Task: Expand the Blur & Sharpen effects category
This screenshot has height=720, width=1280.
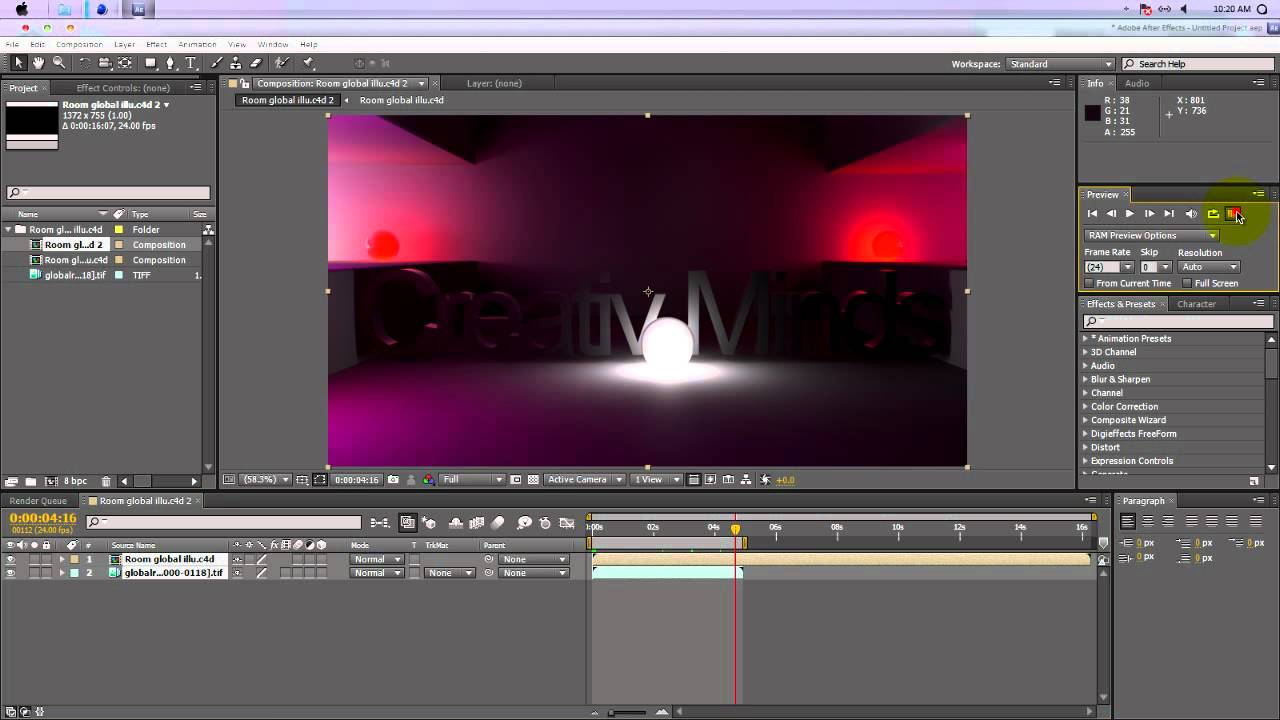Action: coord(1086,380)
